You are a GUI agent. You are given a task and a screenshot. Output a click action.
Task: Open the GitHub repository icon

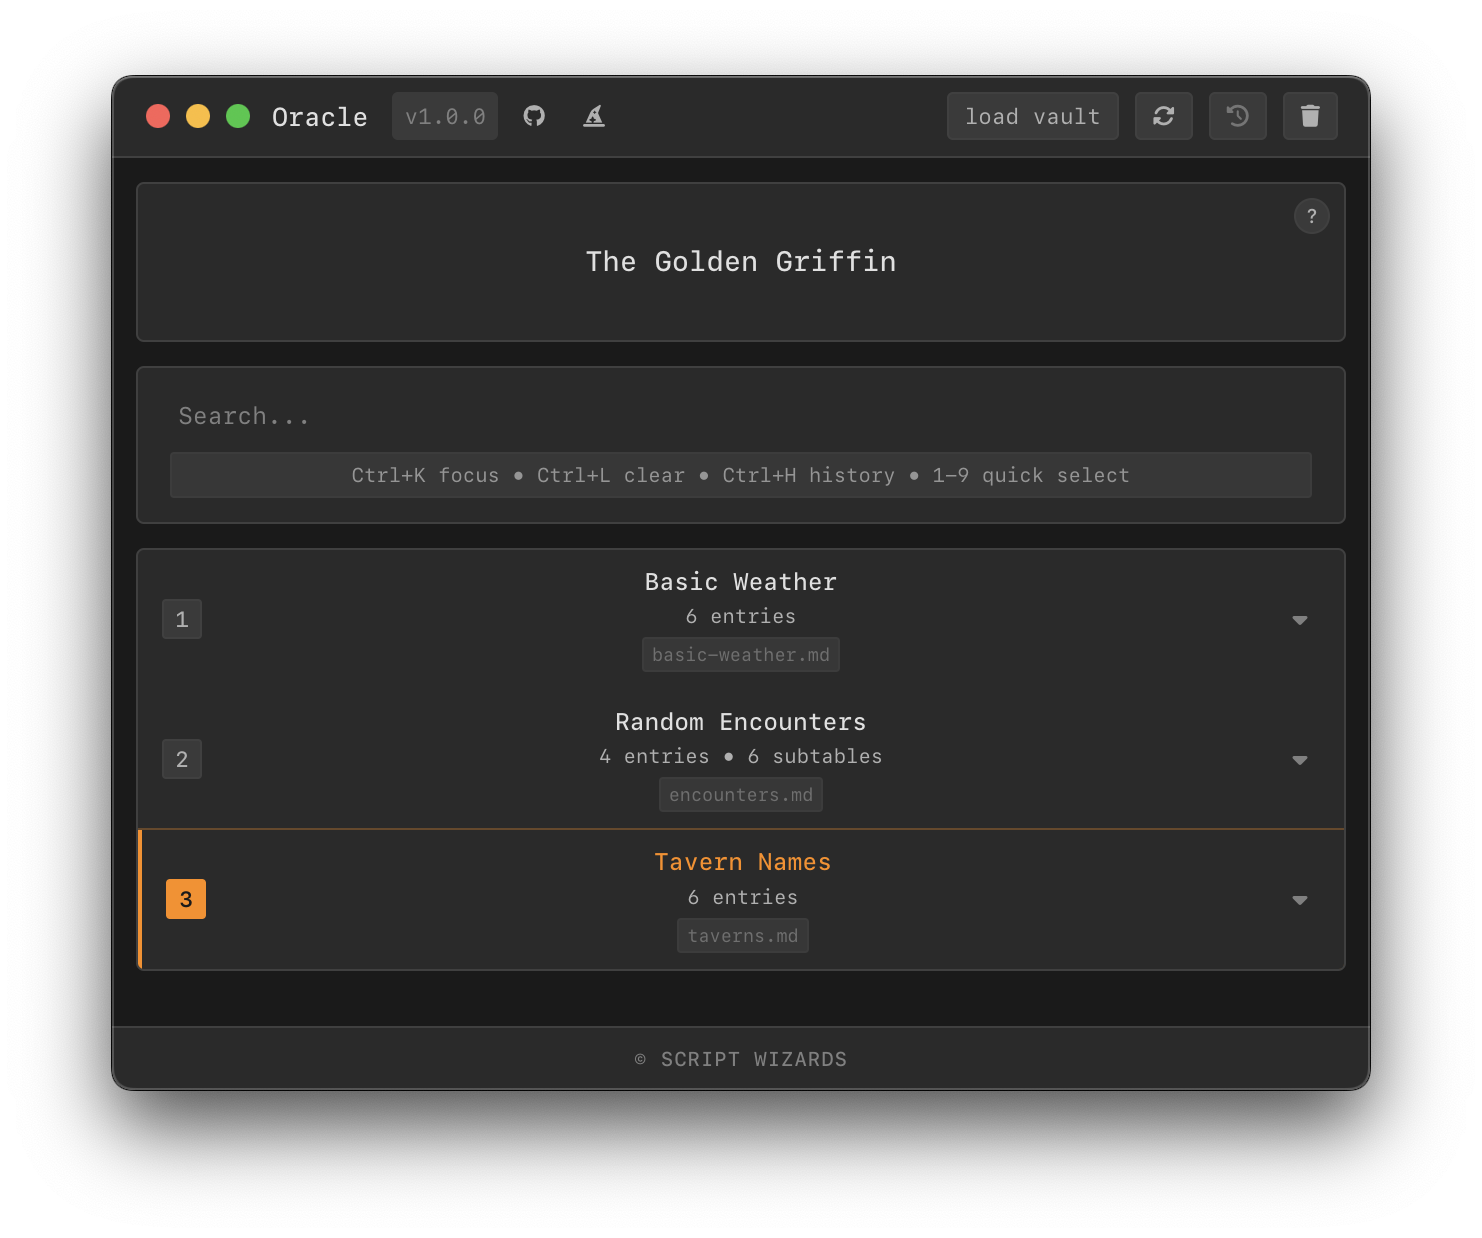click(534, 116)
